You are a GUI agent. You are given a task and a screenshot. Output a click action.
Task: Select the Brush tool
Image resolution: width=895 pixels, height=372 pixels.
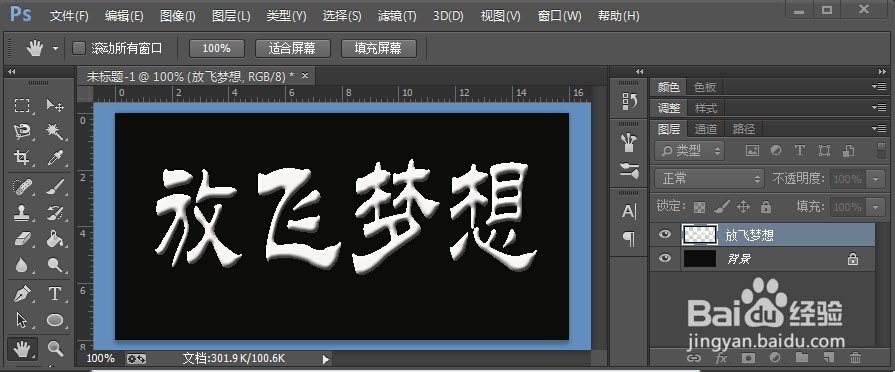[x=55, y=187]
